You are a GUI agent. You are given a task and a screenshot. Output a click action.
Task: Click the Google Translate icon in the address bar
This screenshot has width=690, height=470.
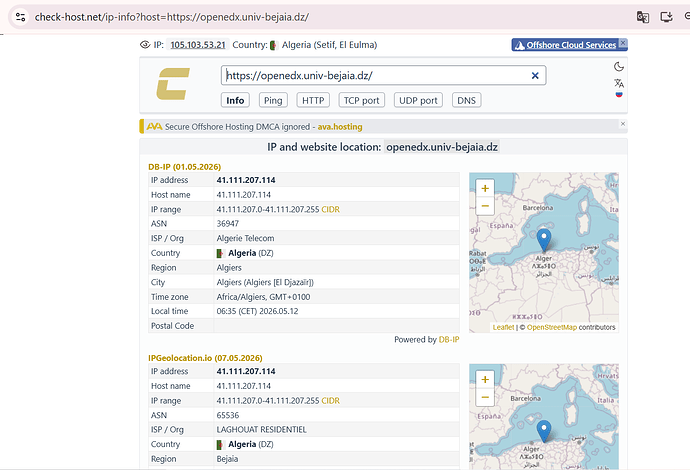click(642, 17)
